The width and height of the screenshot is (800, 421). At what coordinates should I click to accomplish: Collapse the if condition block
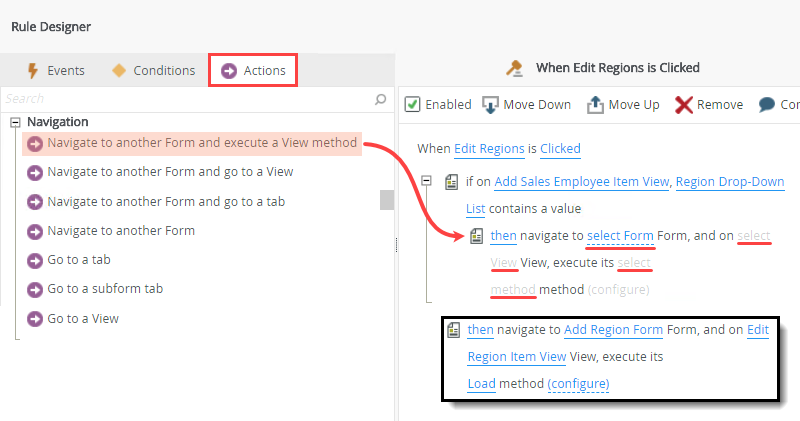coord(427,182)
